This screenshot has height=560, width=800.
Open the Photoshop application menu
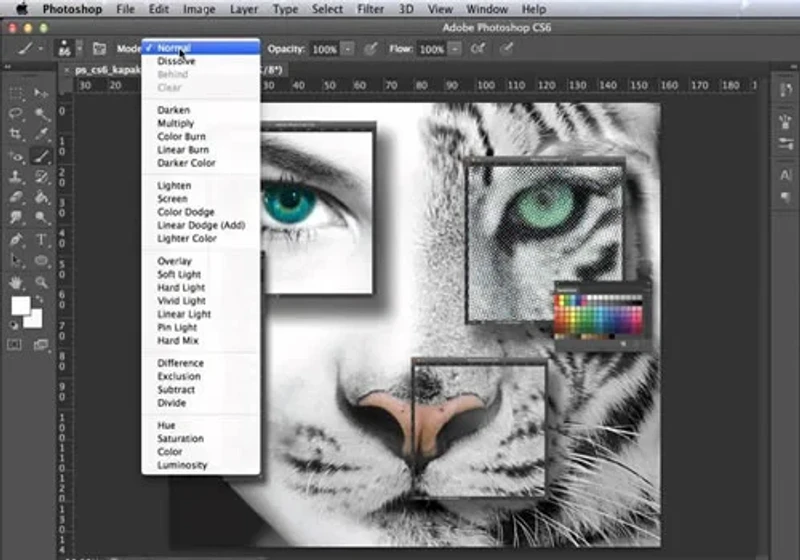[x=72, y=9]
